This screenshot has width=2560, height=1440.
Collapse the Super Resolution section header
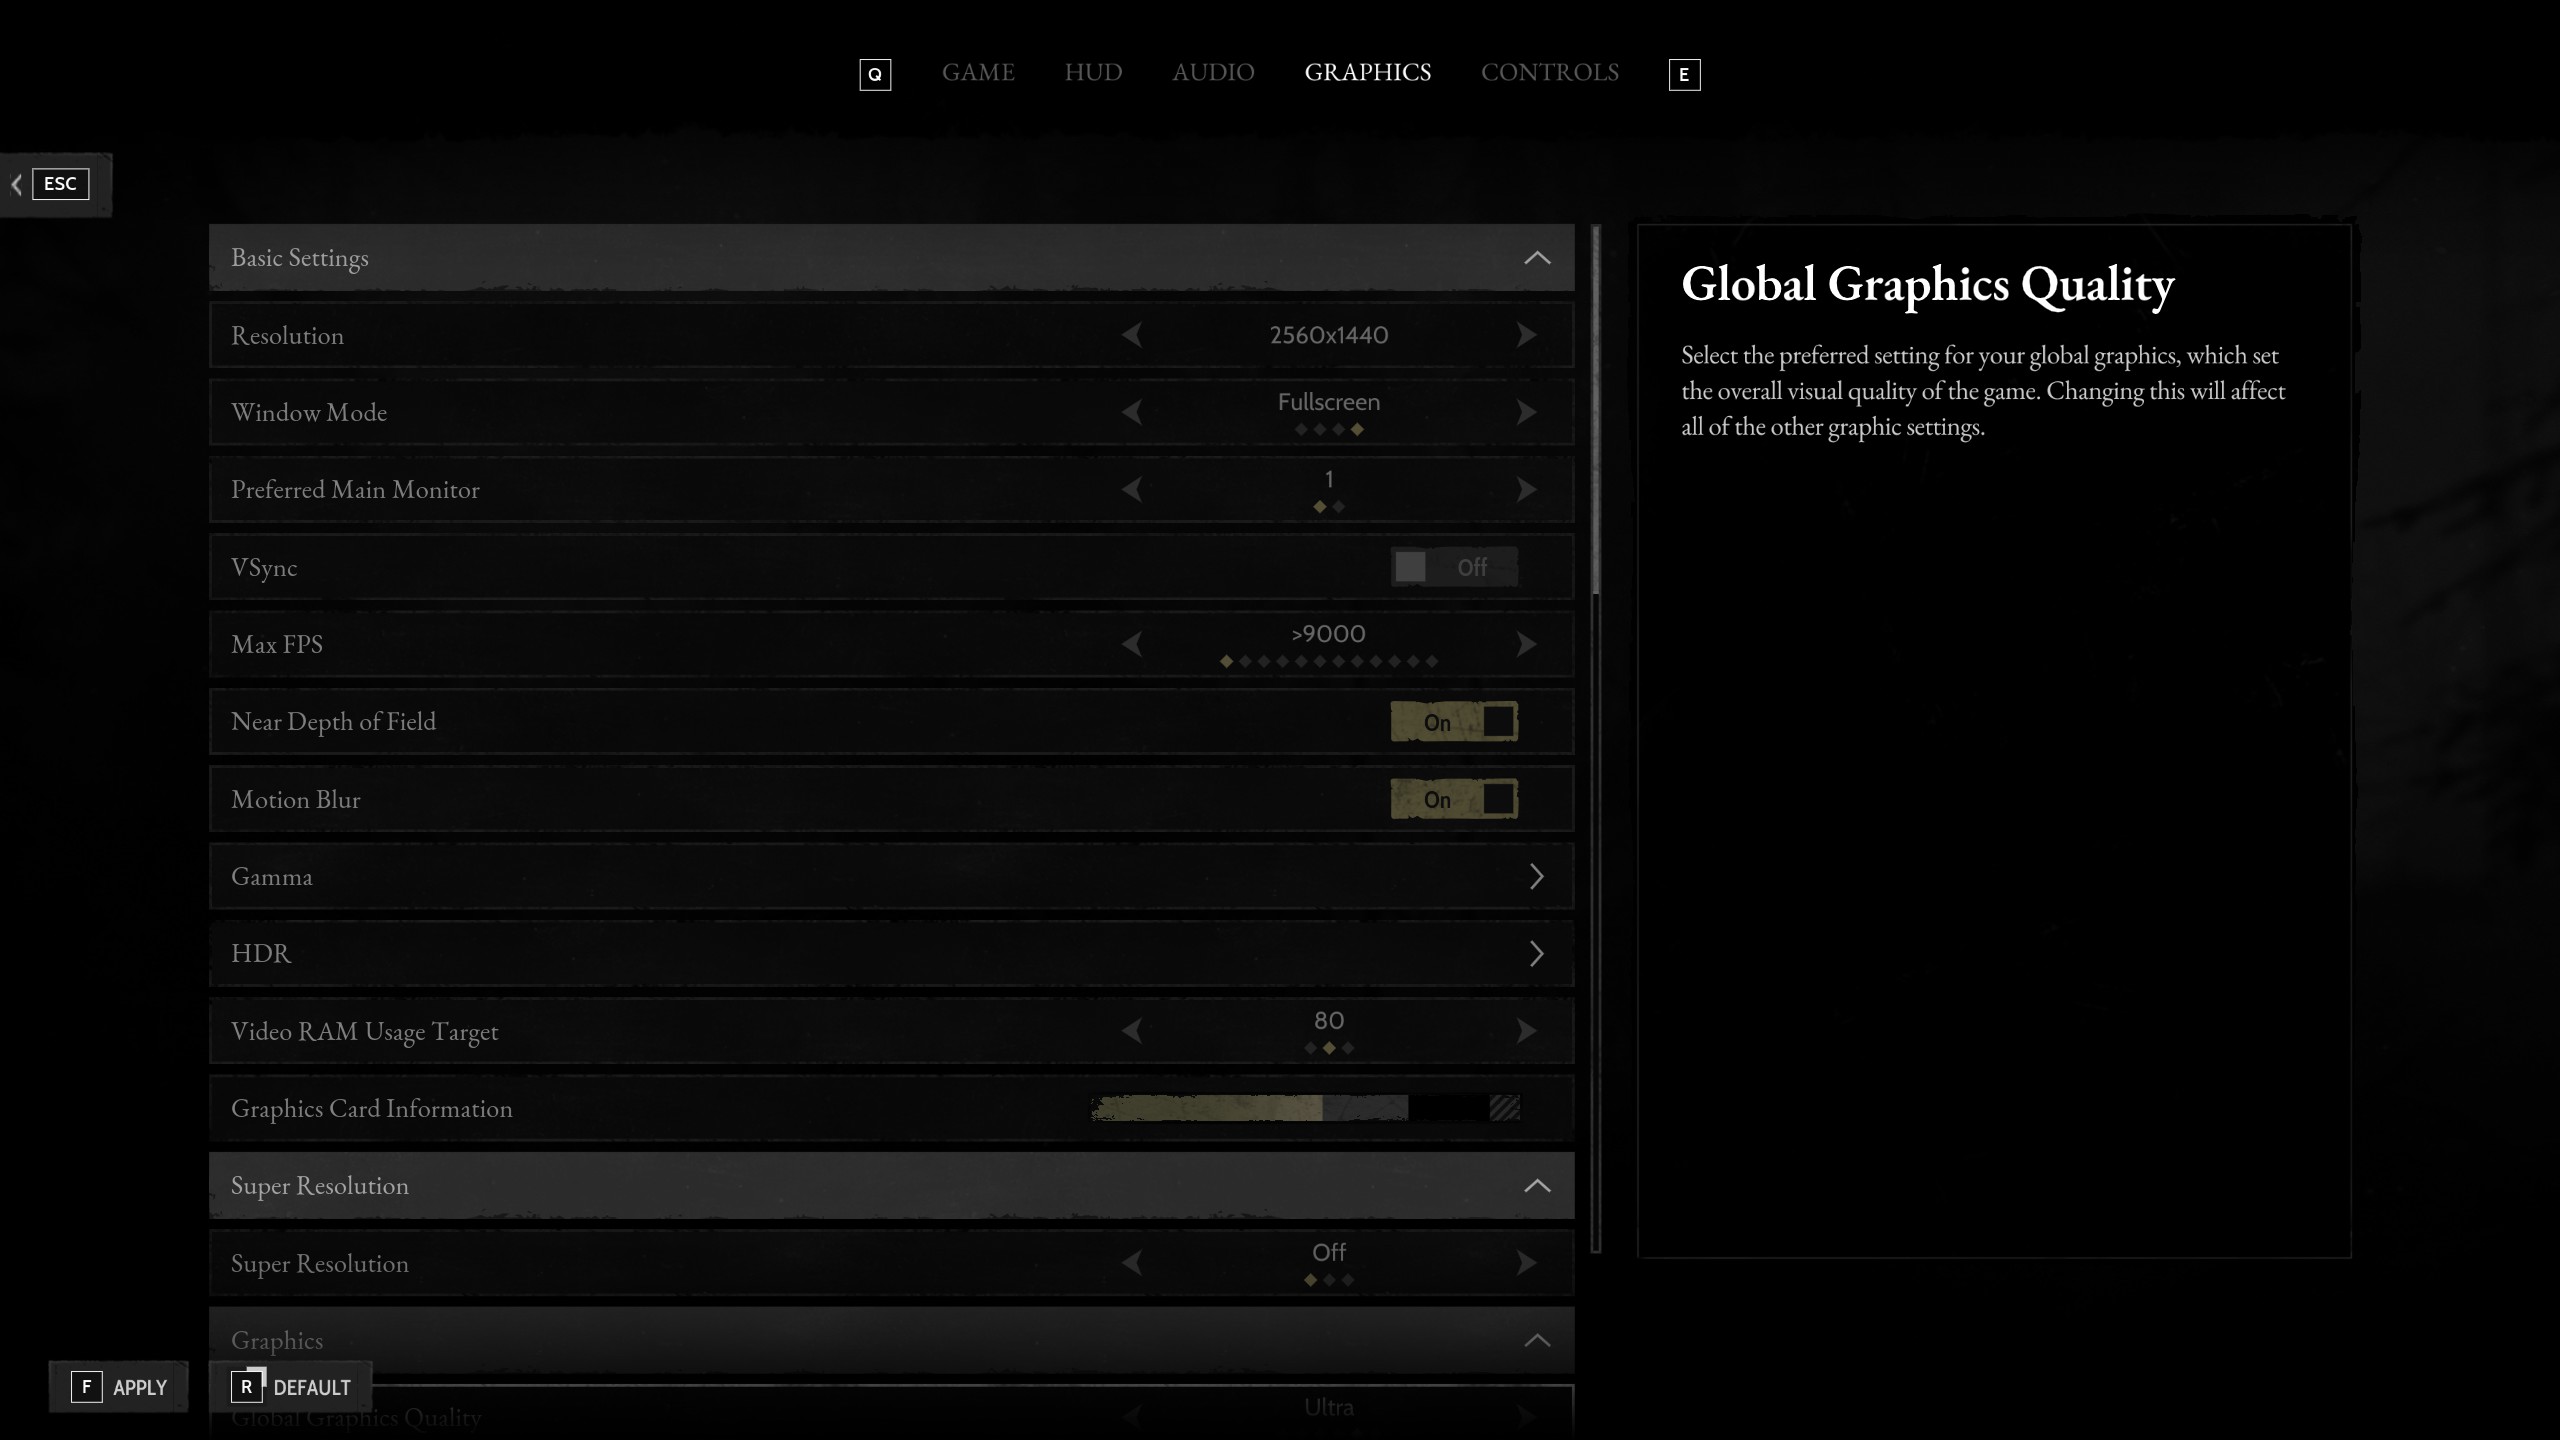pyautogui.click(x=1536, y=1186)
